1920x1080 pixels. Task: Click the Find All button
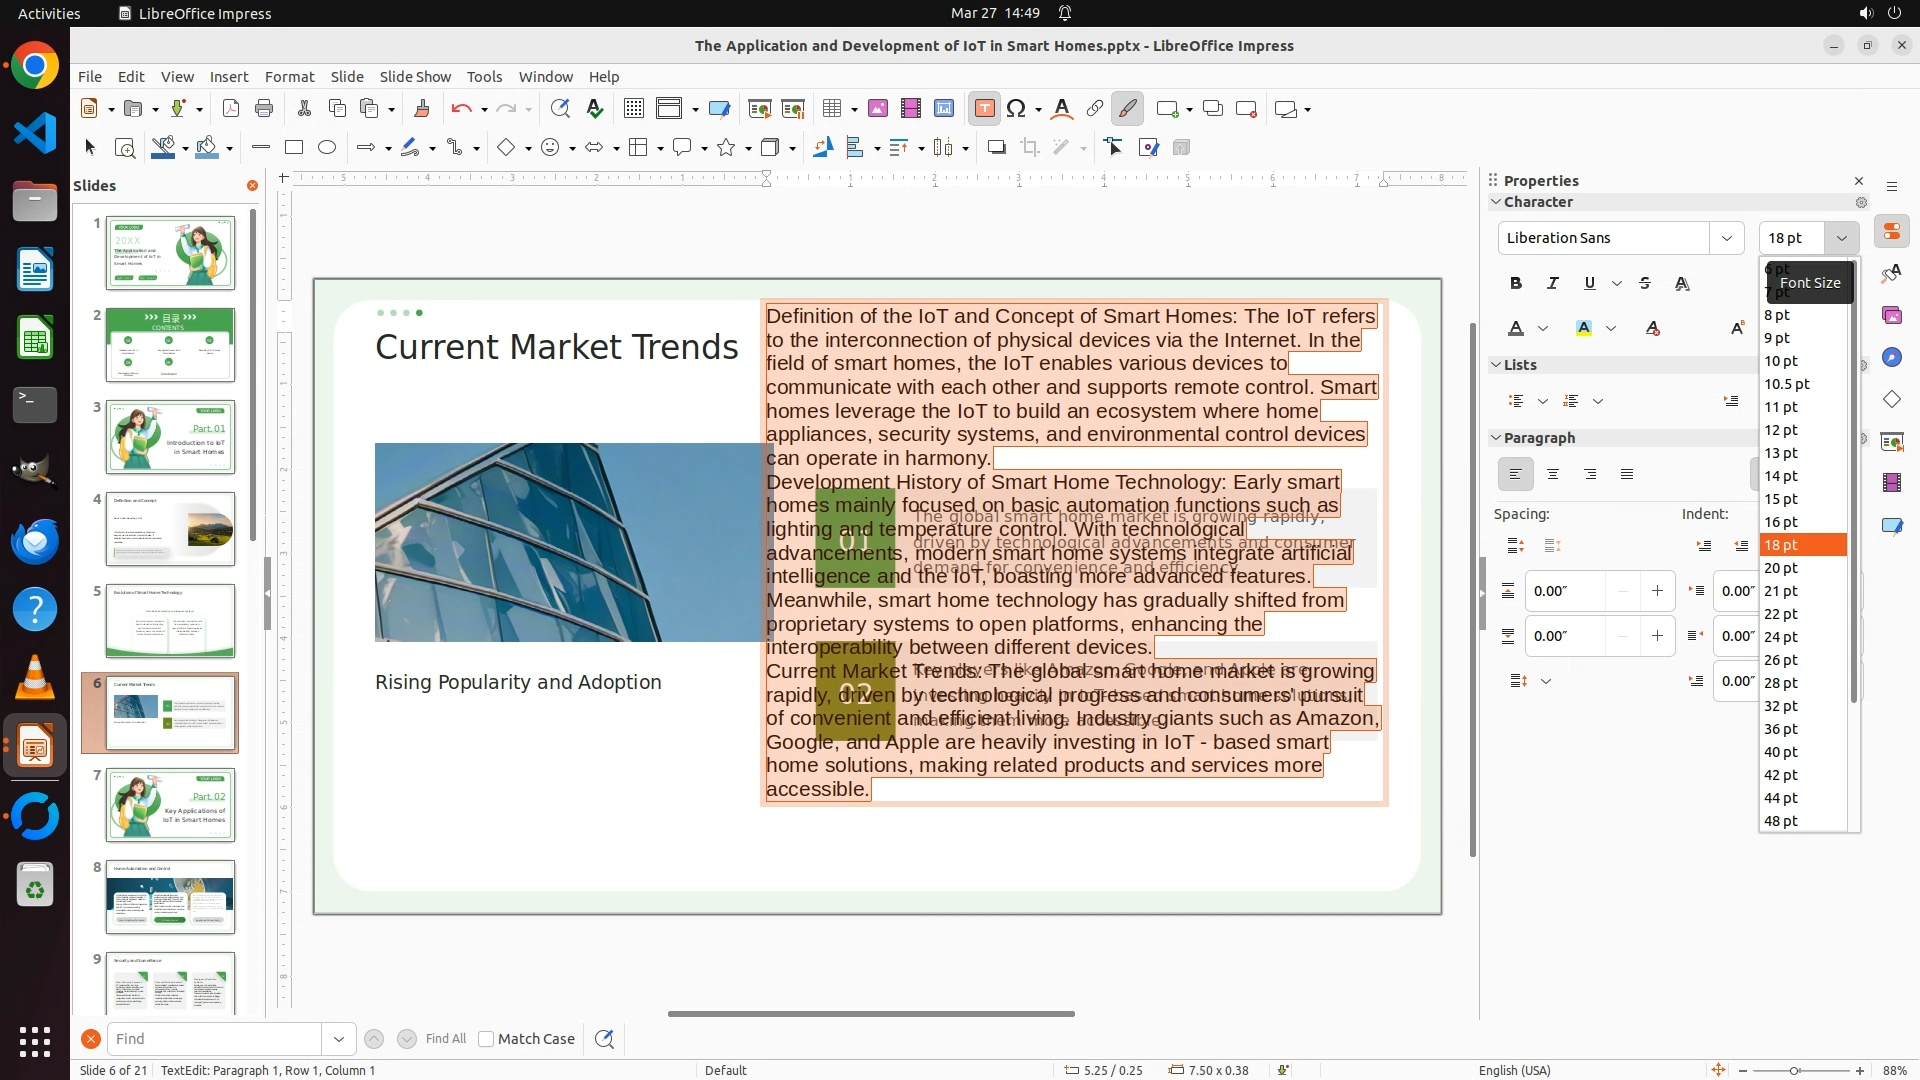(445, 1039)
